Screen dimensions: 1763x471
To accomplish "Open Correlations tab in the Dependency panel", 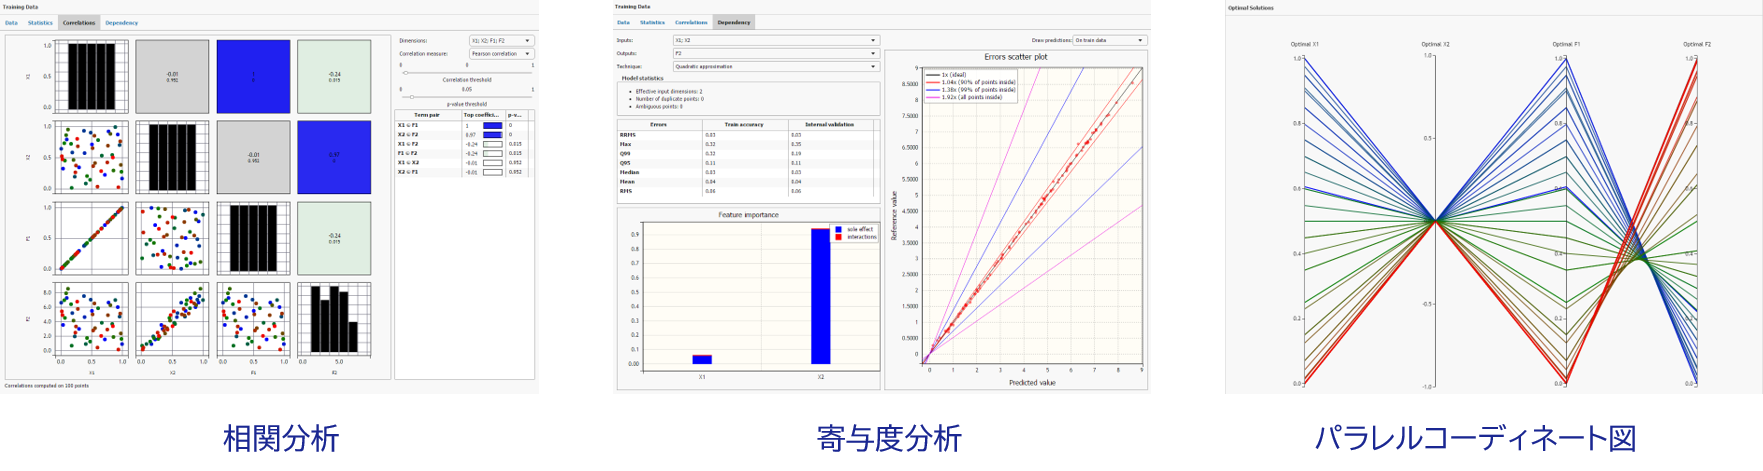I will click(x=690, y=22).
